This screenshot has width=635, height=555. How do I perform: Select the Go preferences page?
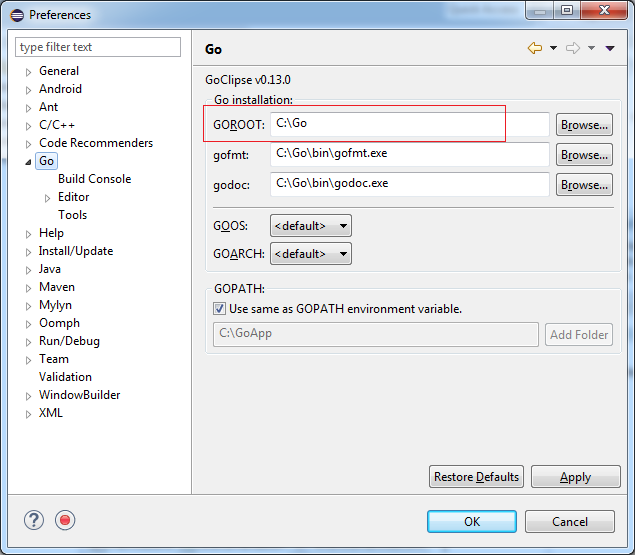click(46, 161)
